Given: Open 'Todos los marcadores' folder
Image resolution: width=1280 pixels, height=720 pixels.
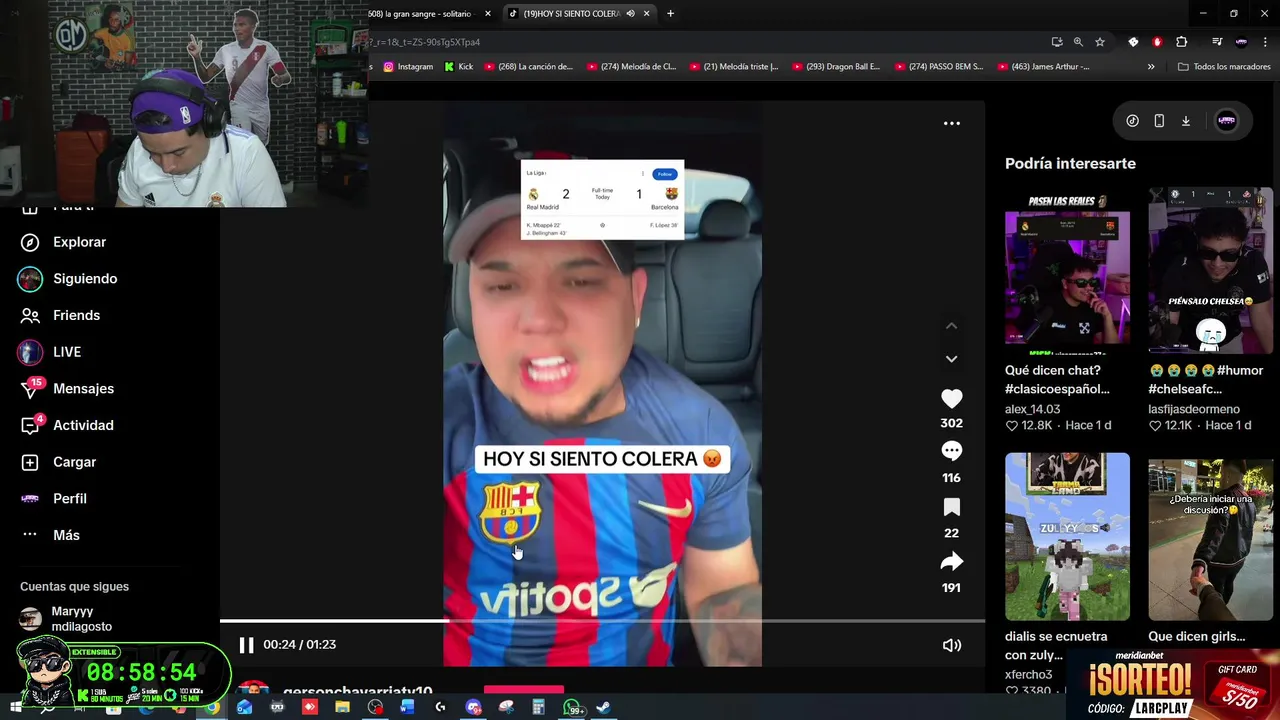Looking at the screenshot, I should click(x=1224, y=67).
